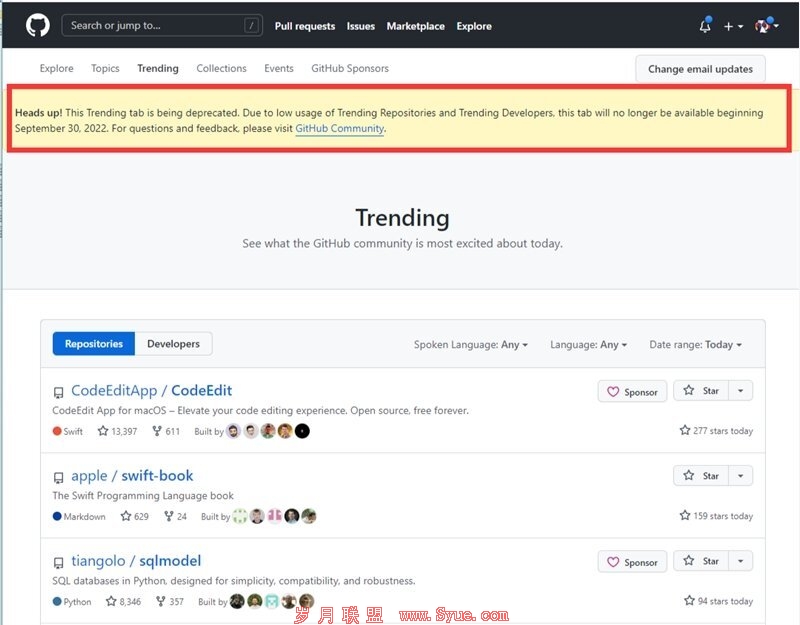Open first contributor avatar of CodeEdit
Image resolution: width=800 pixels, height=625 pixels.
click(233, 431)
